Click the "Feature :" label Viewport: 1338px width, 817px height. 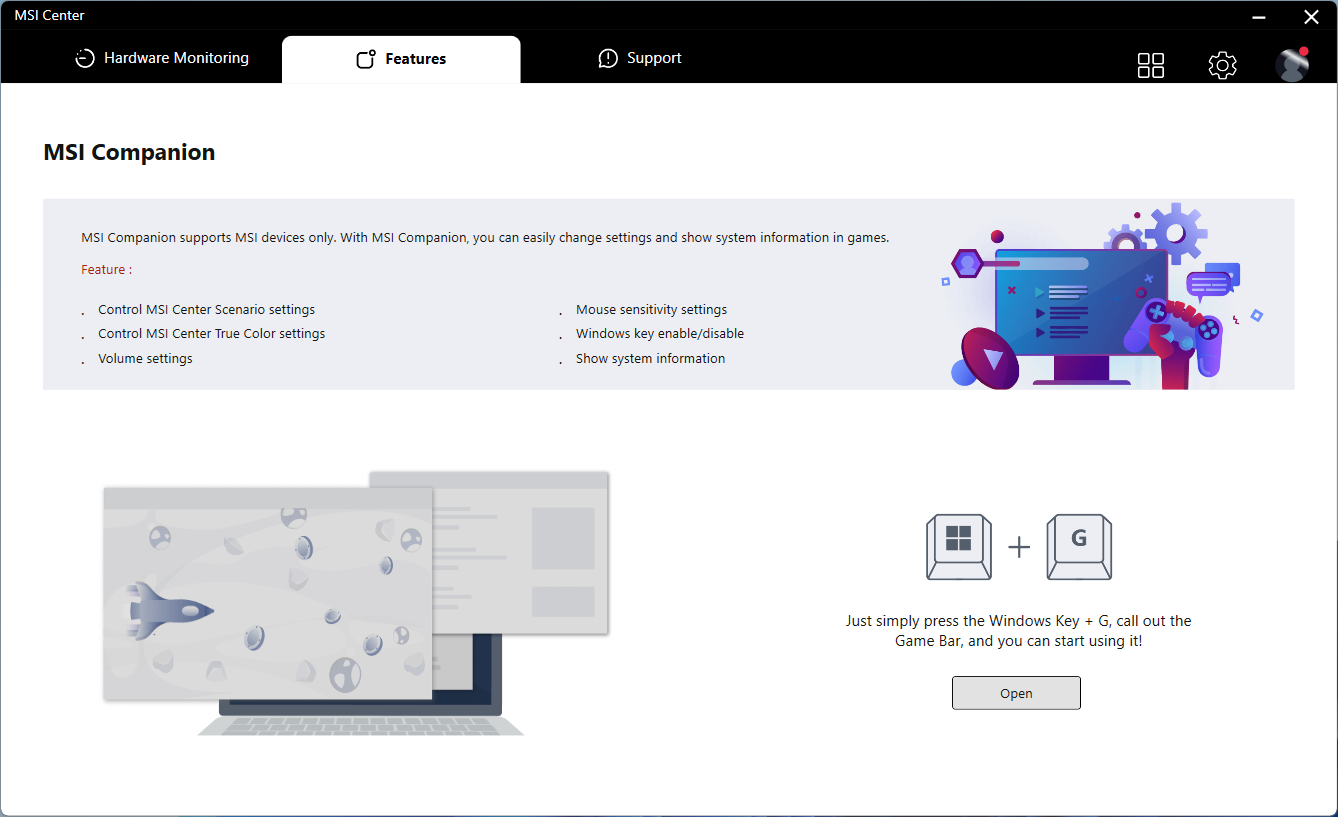pos(106,270)
